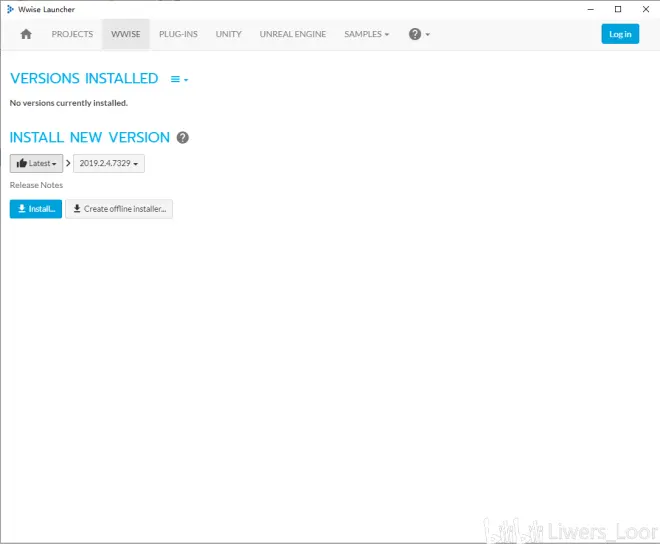Expand the 2019.2.4.7329 version dropdown
This screenshot has width=660, height=544.
[109, 163]
